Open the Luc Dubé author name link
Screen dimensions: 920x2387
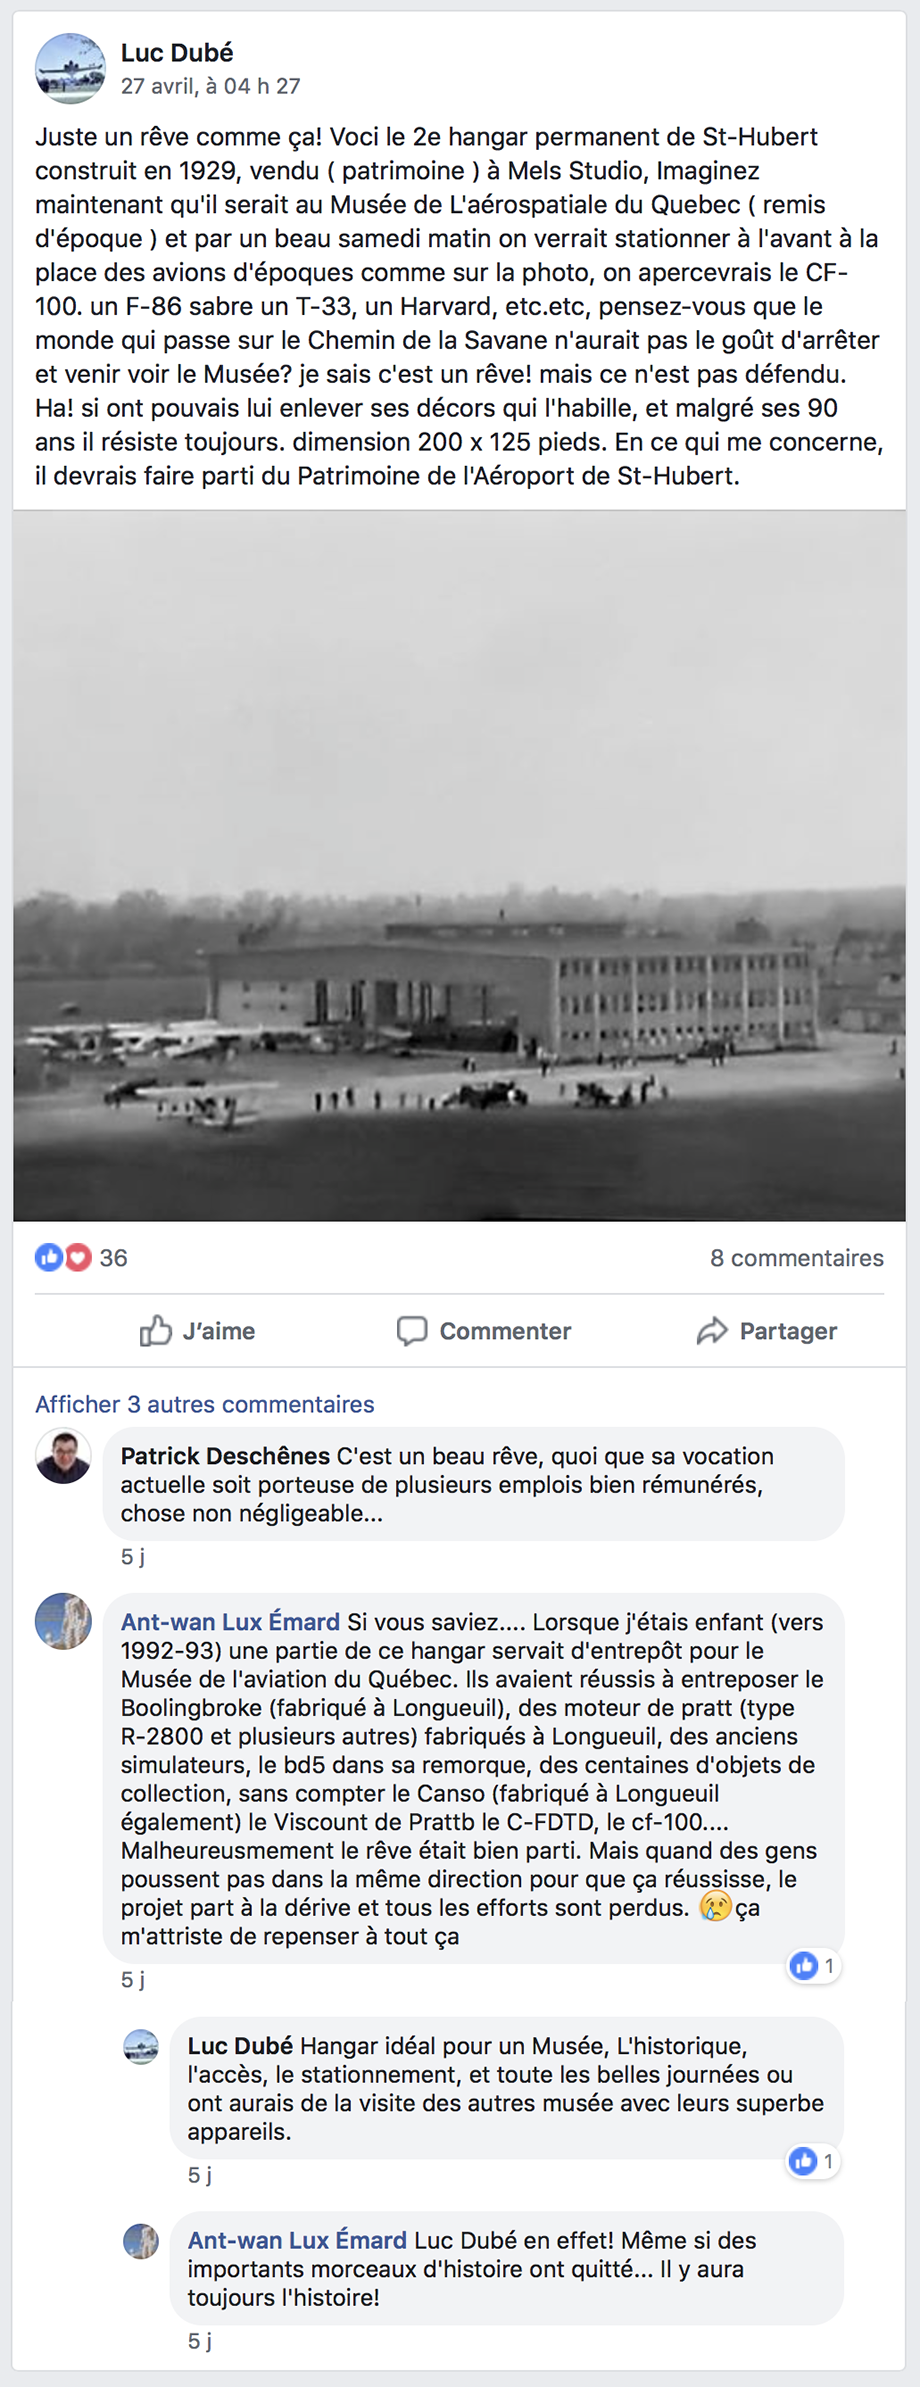pyautogui.click(x=177, y=52)
